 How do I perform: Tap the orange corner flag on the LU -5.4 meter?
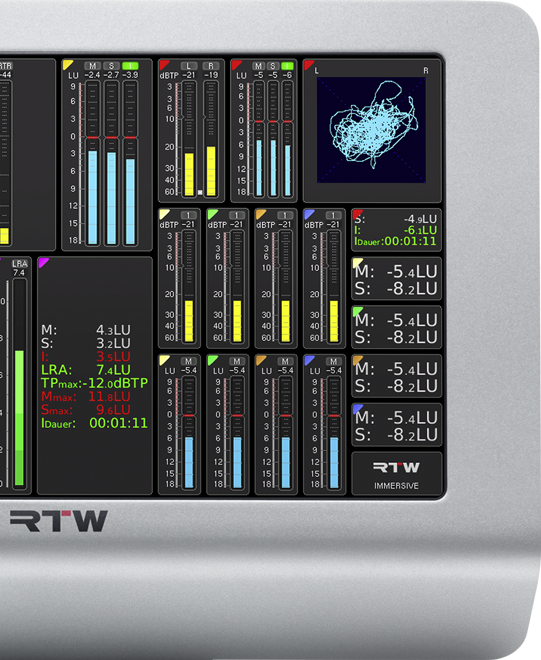[x=260, y=359]
